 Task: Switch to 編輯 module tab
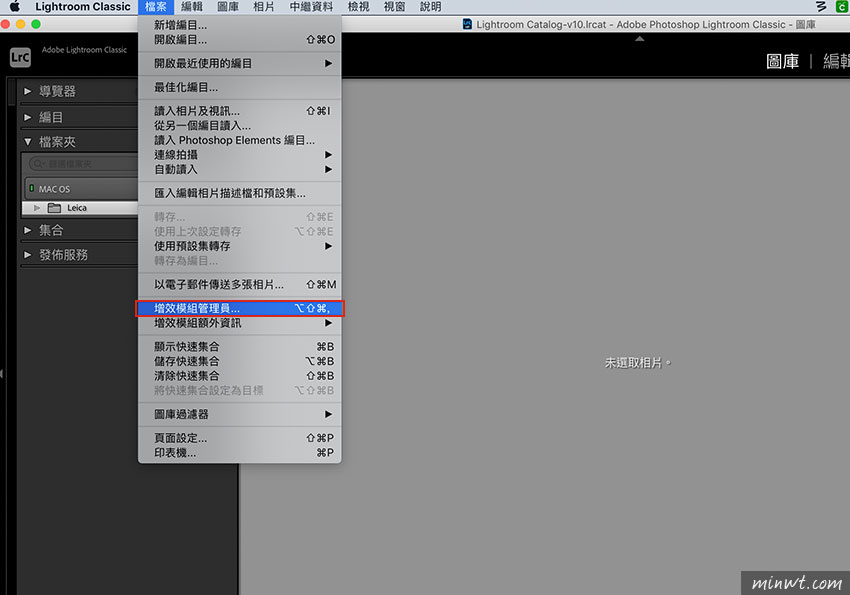click(x=836, y=61)
